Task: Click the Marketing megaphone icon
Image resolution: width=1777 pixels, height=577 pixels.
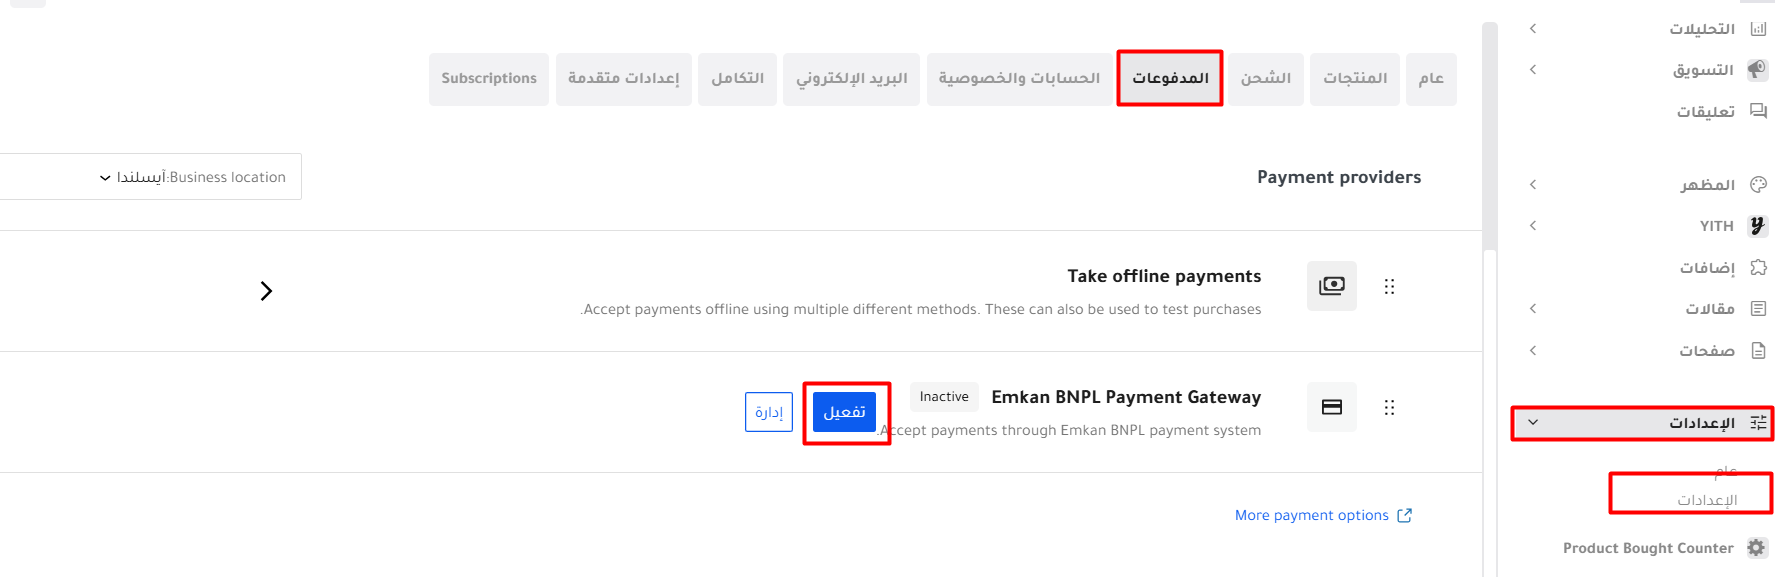Action: 1757,70
